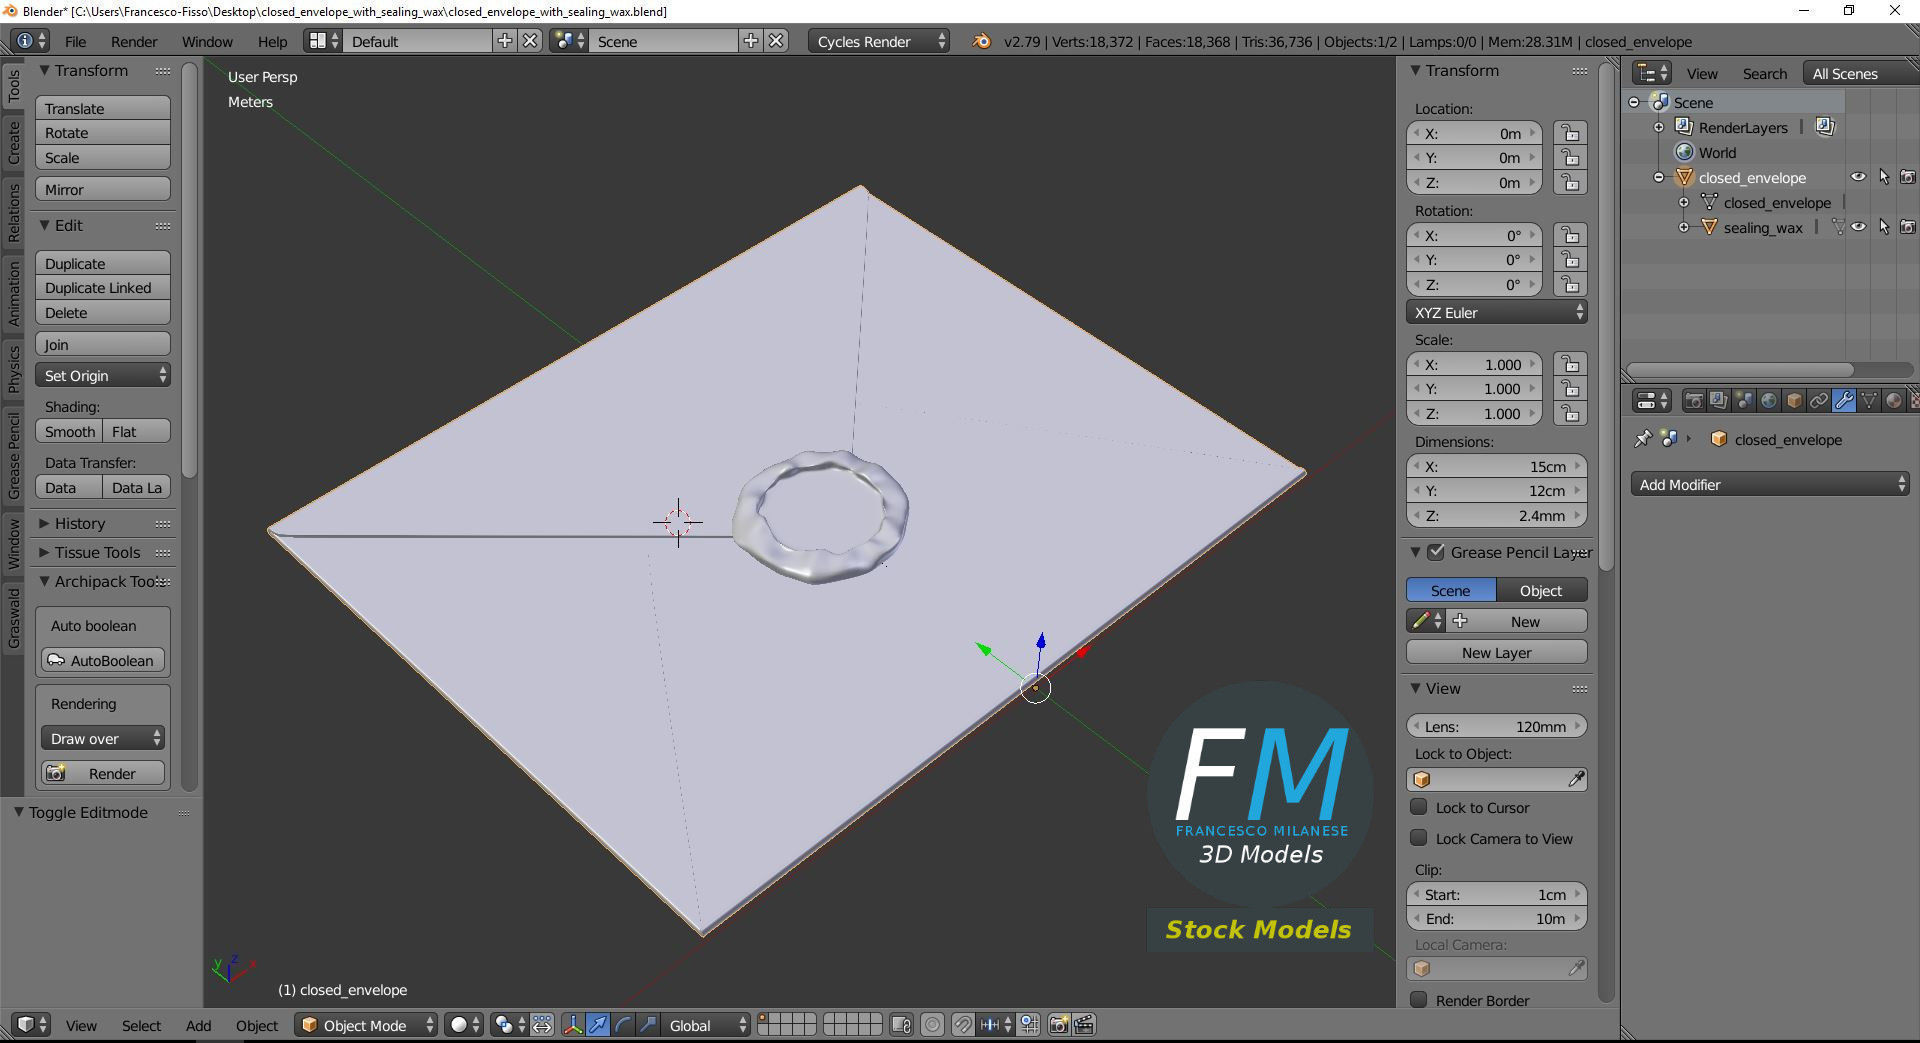Enable the Render Border checkbox
This screenshot has height=1043, width=1920.
1418,1000
